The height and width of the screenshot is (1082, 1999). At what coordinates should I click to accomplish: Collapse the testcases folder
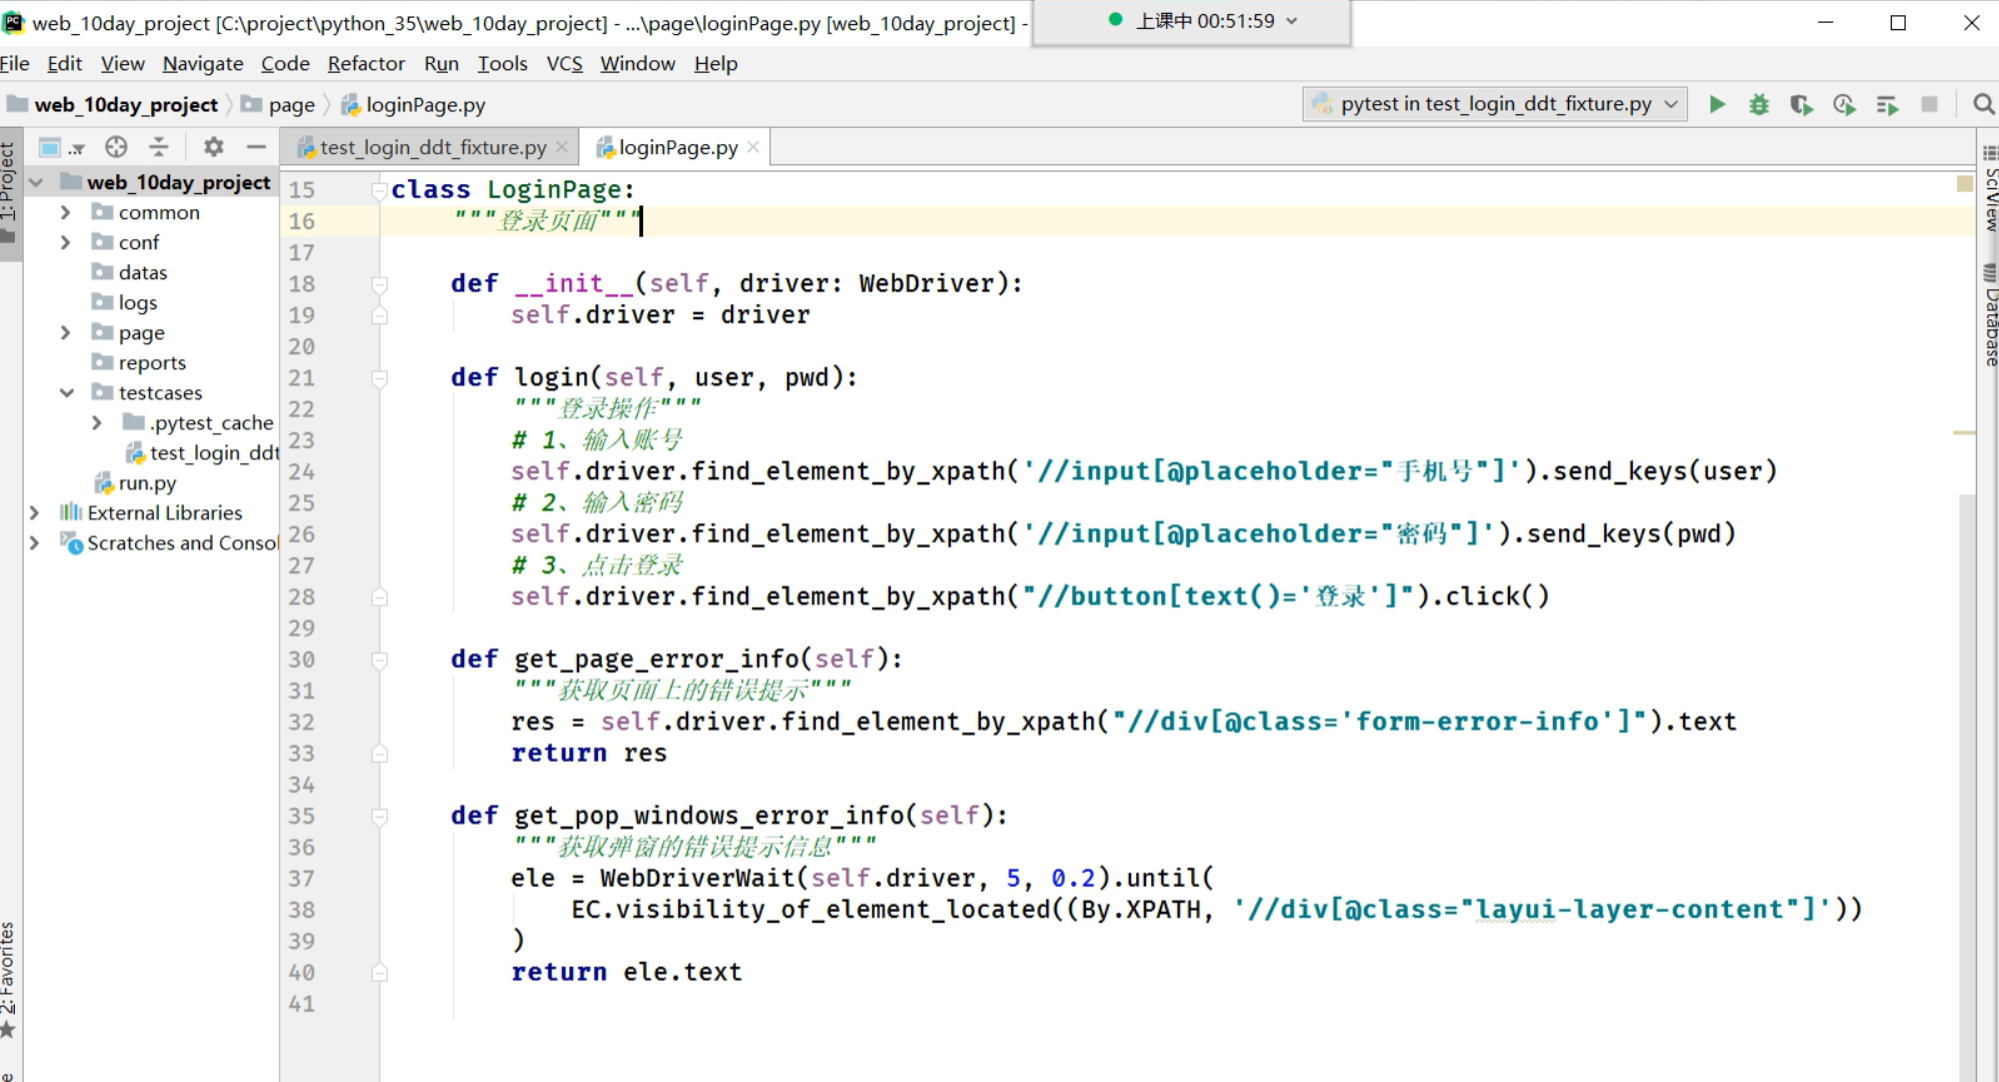click(66, 392)
